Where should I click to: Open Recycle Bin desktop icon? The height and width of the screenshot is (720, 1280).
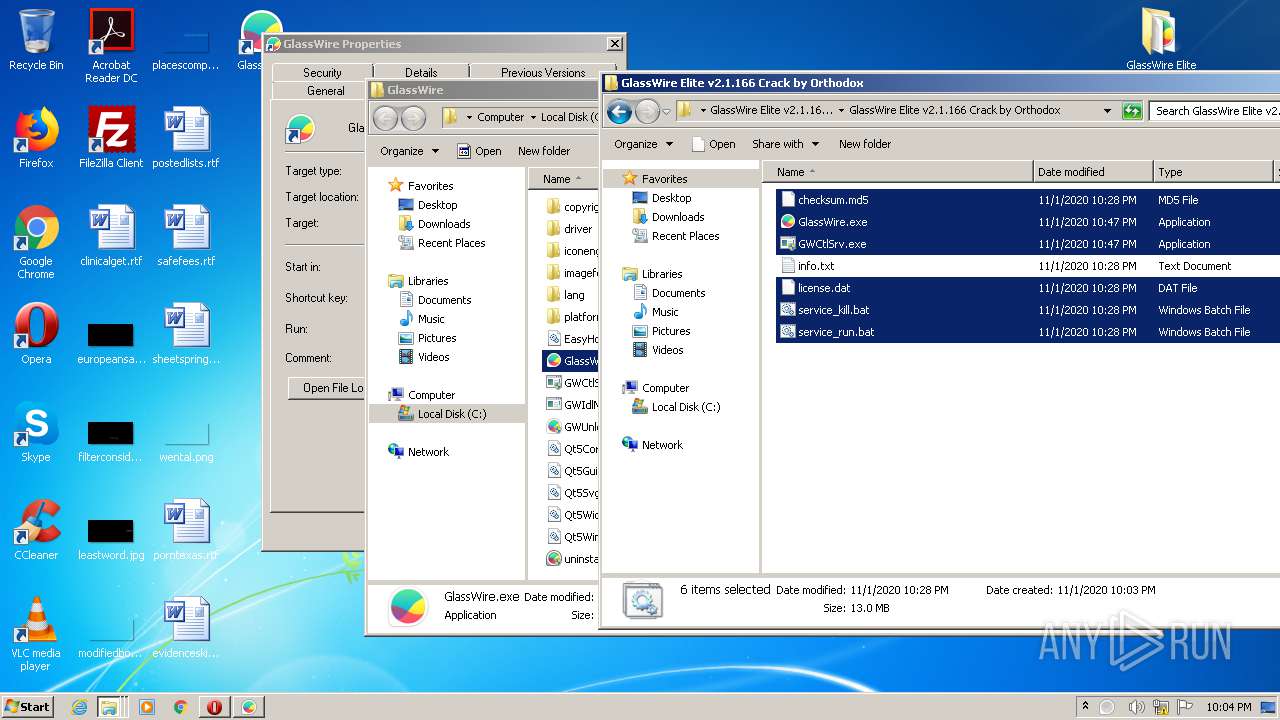pyautogui.click(x=36, y=40)
